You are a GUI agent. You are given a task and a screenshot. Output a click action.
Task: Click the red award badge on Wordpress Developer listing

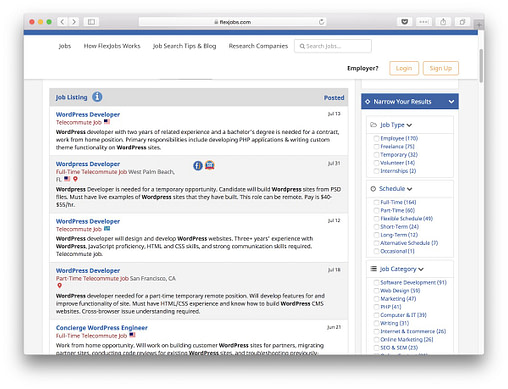[210, 165]
